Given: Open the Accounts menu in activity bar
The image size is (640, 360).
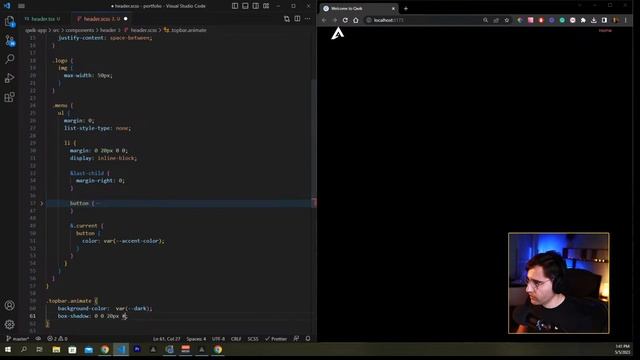Looking at the screenshot, I should 9,305.
